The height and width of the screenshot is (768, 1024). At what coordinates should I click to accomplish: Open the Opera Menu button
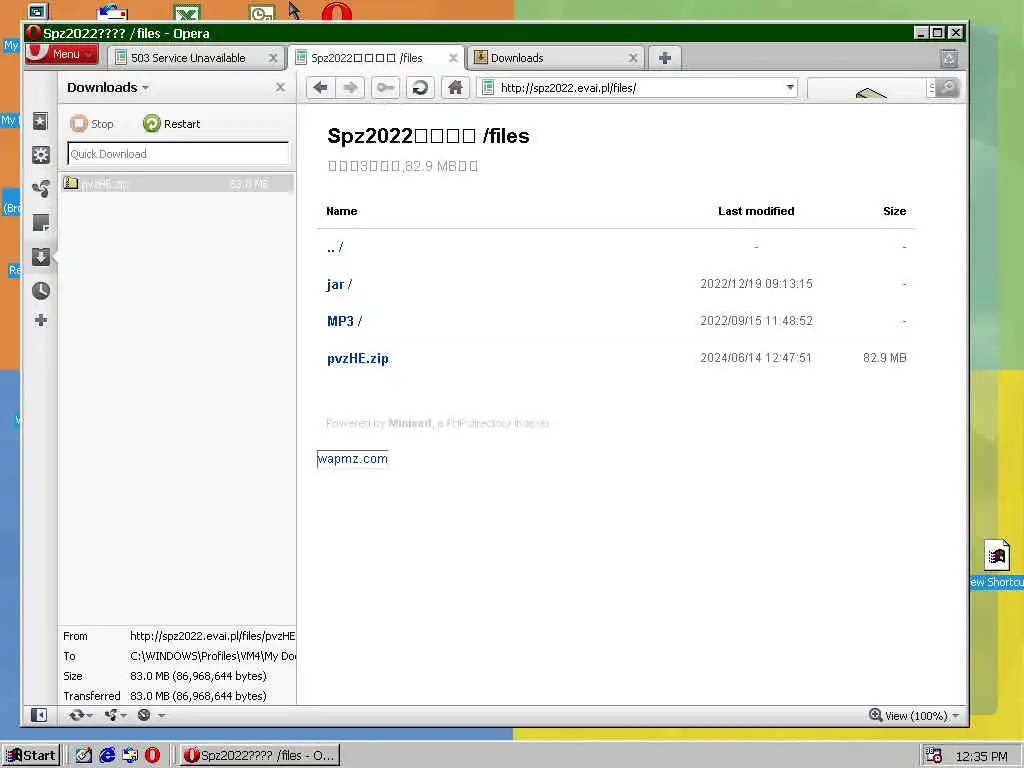click(x=62, y=54)
